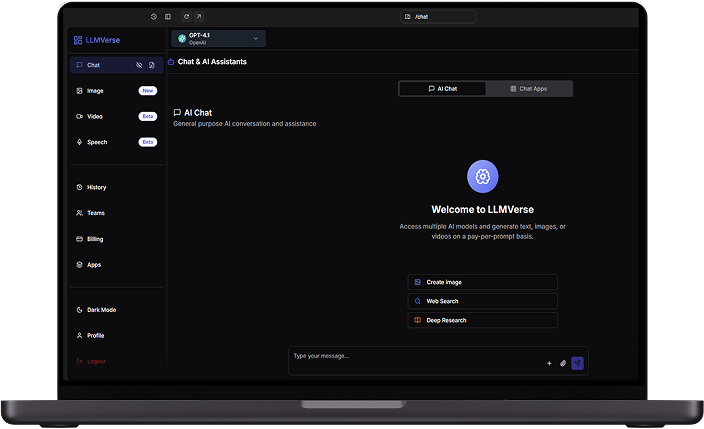The image size is (704, 429).
Task: Click the browser address bar showing /chat
Action: [x=438, y=17]
